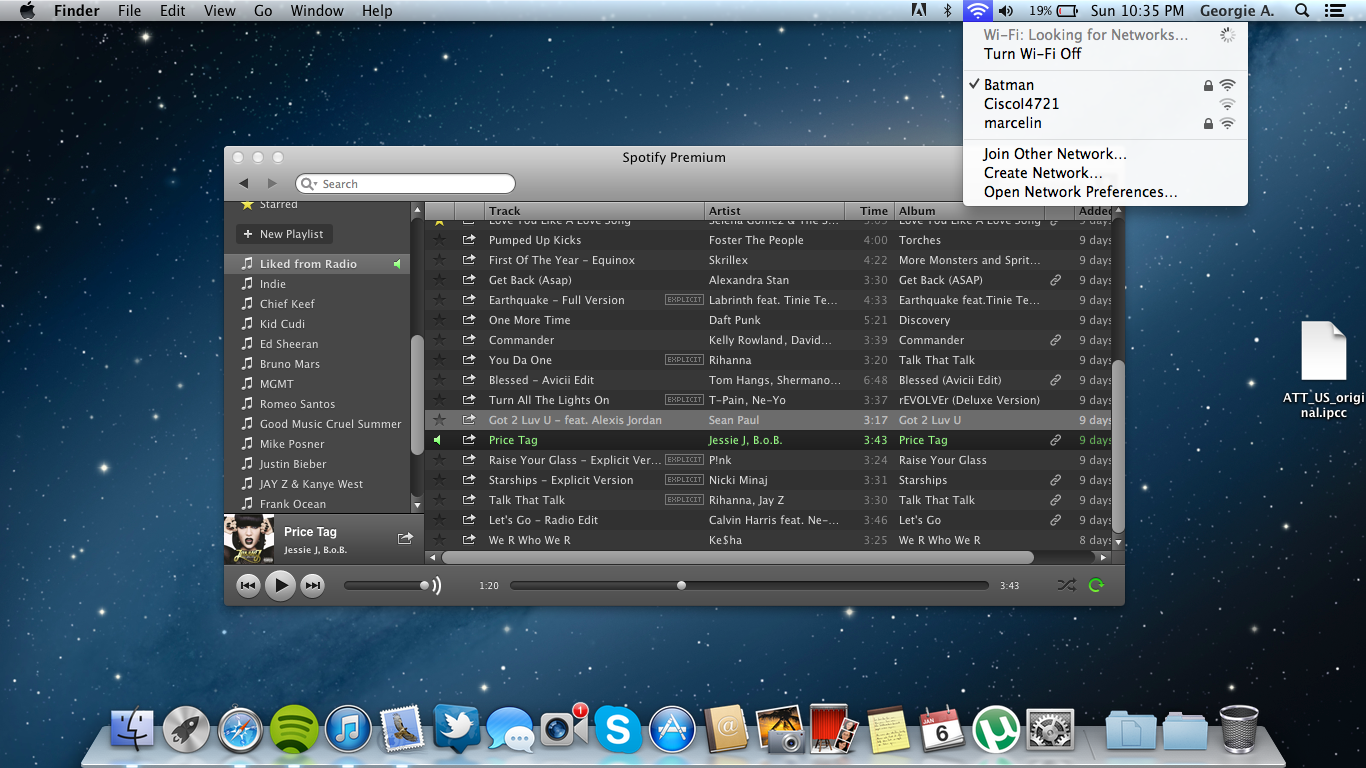The image size is (1366, 768).
Task: Sort by the Track column header
Action: tap(594, 211)
